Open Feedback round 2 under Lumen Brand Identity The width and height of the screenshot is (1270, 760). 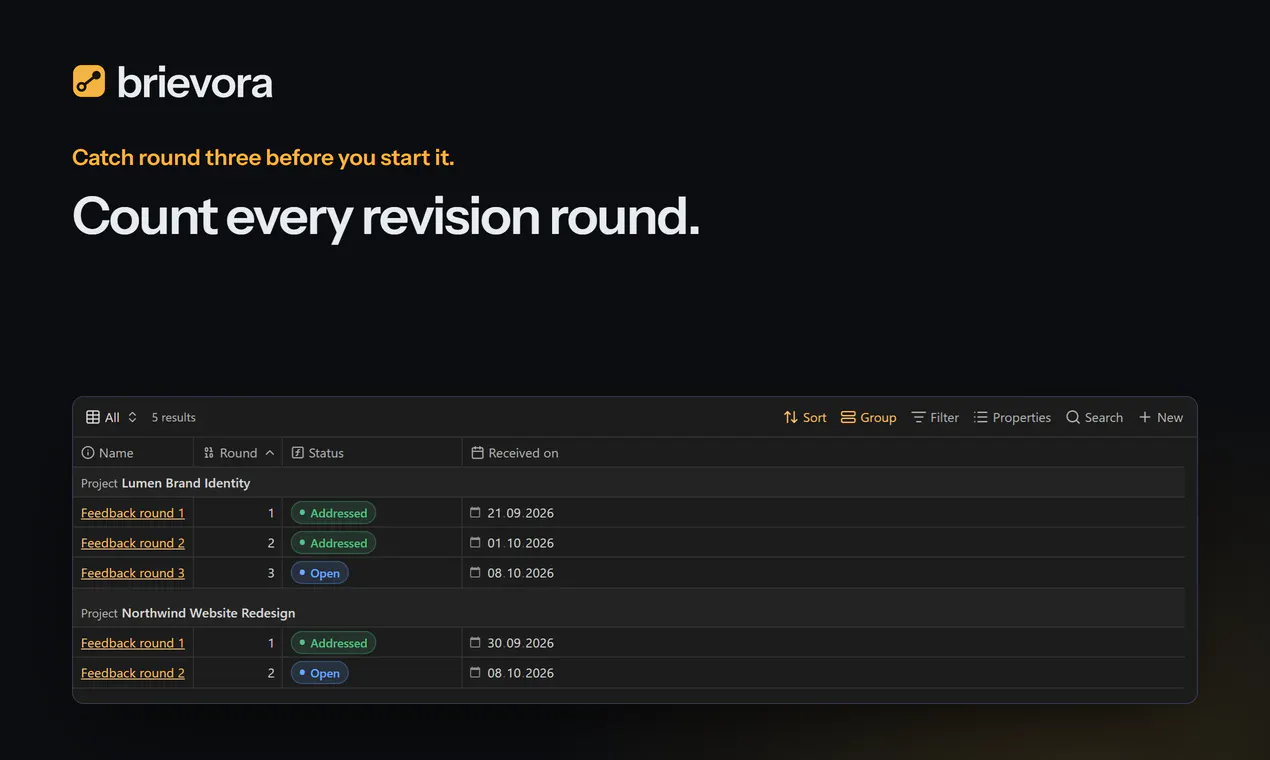tap(133, 543)
